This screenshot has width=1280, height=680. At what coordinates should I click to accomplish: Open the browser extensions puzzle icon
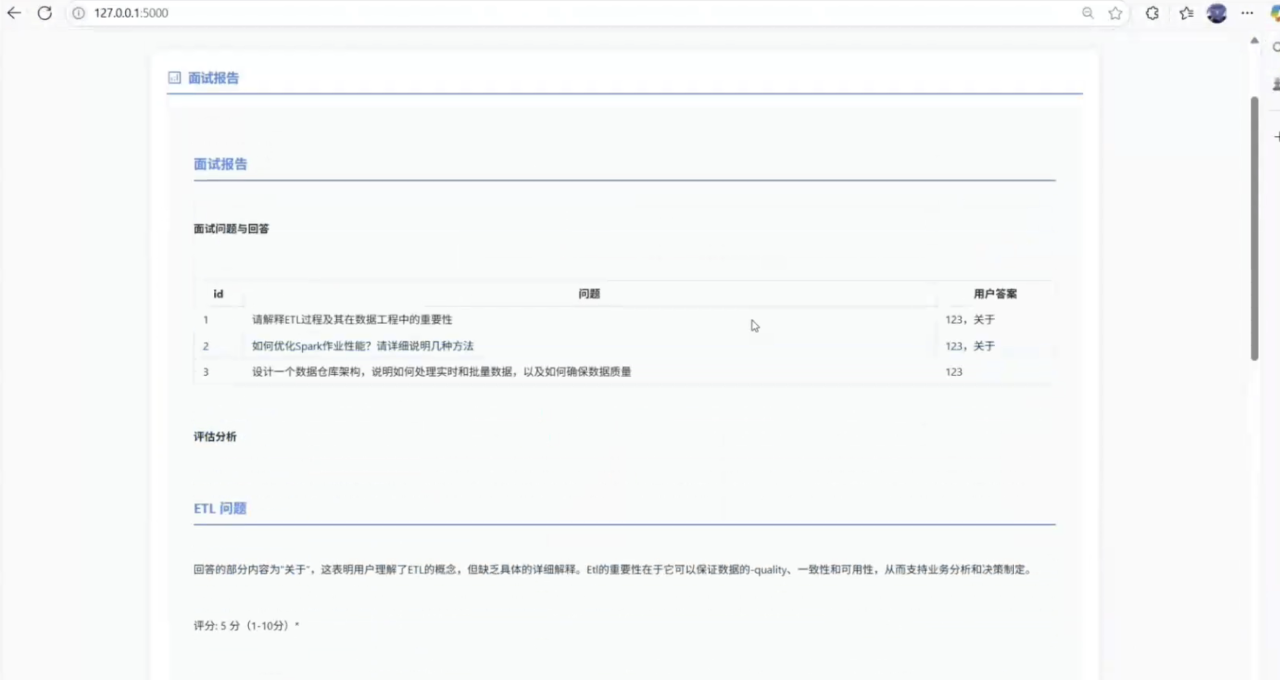pos(1152,13)
